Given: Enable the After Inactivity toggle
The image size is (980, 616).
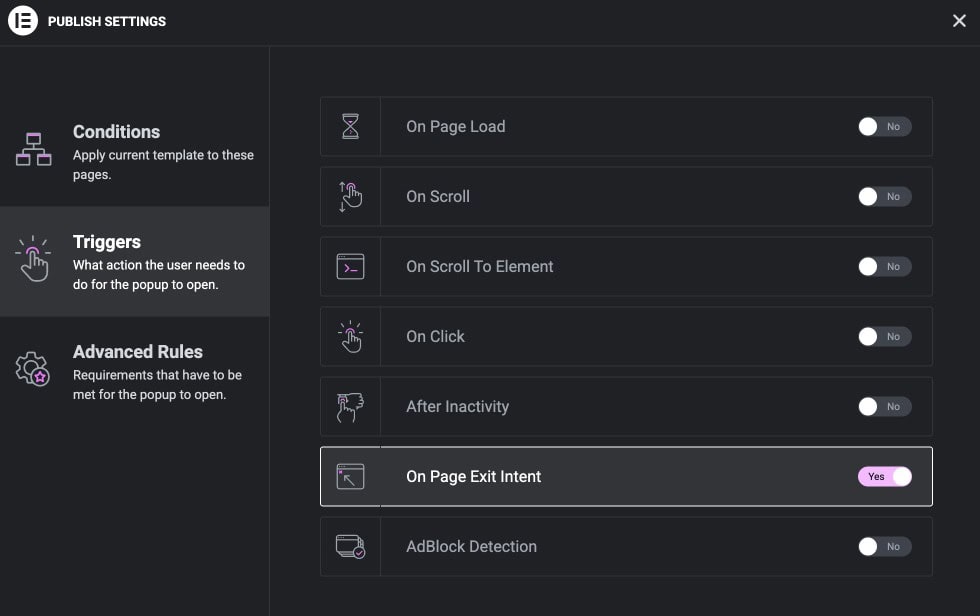Looking at the screenshot, I should click(884, 406).
